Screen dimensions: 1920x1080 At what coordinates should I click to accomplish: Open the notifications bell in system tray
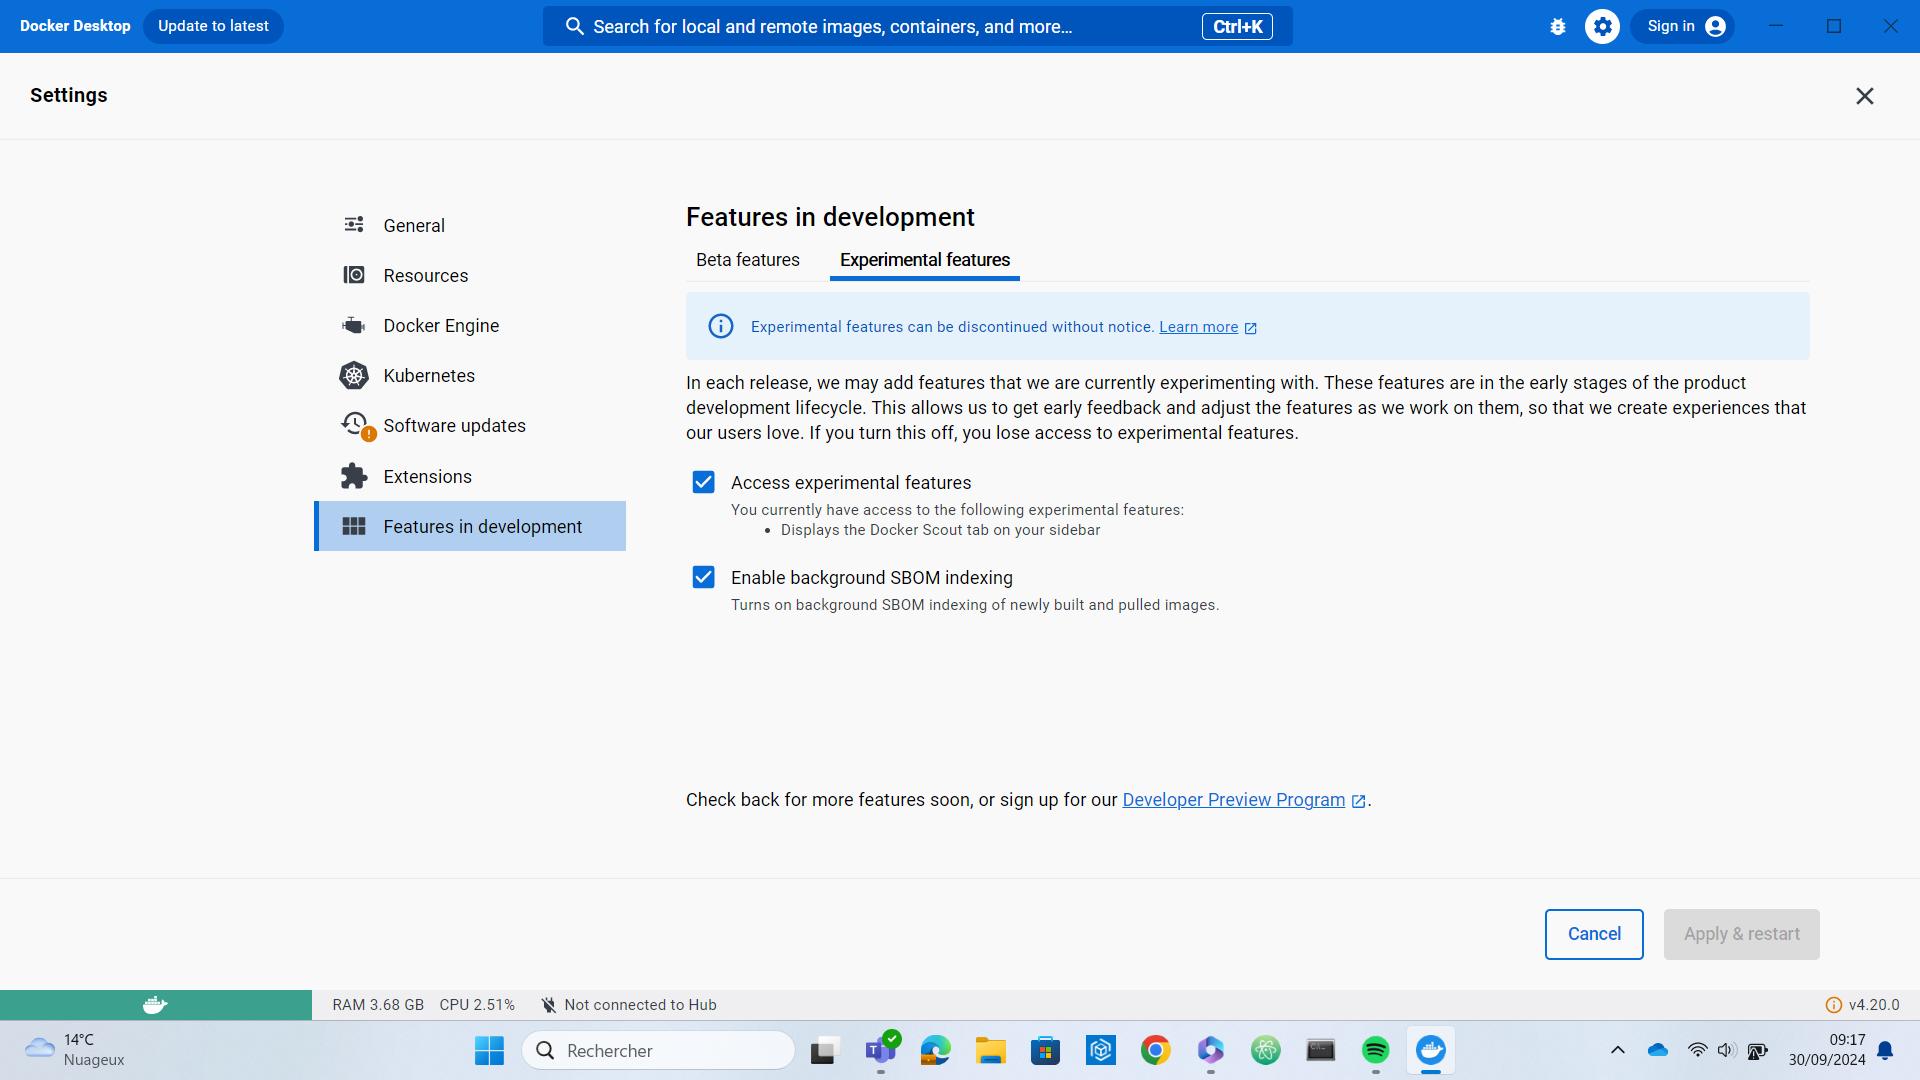(1885, 1050)
